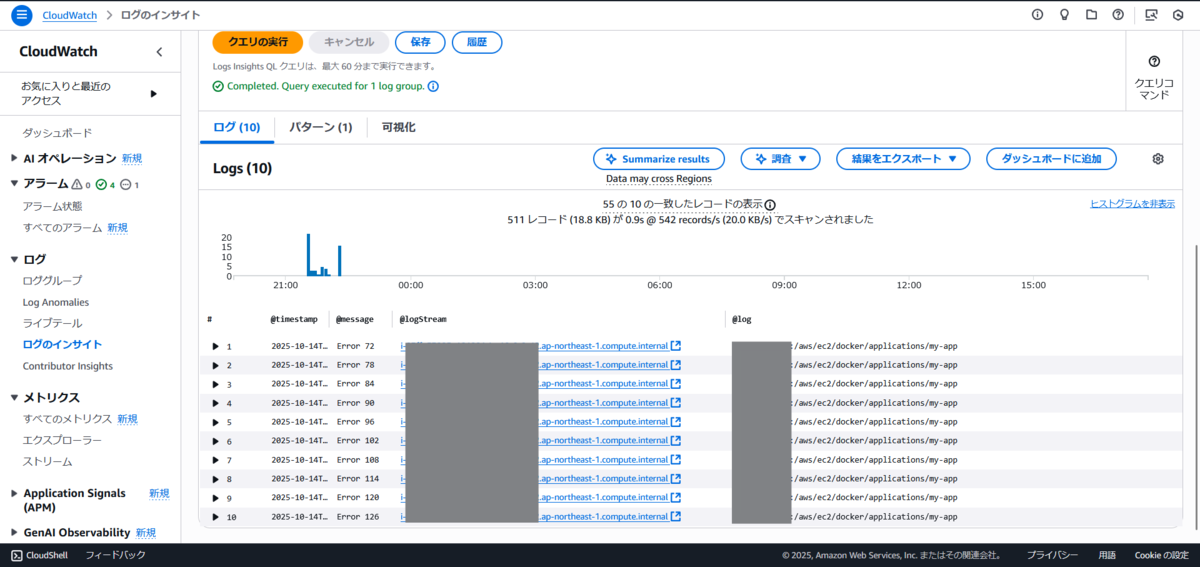Click the folder icon in top bar
The height and width of the screenshot is (567, 1200).
click(1091, 15)
